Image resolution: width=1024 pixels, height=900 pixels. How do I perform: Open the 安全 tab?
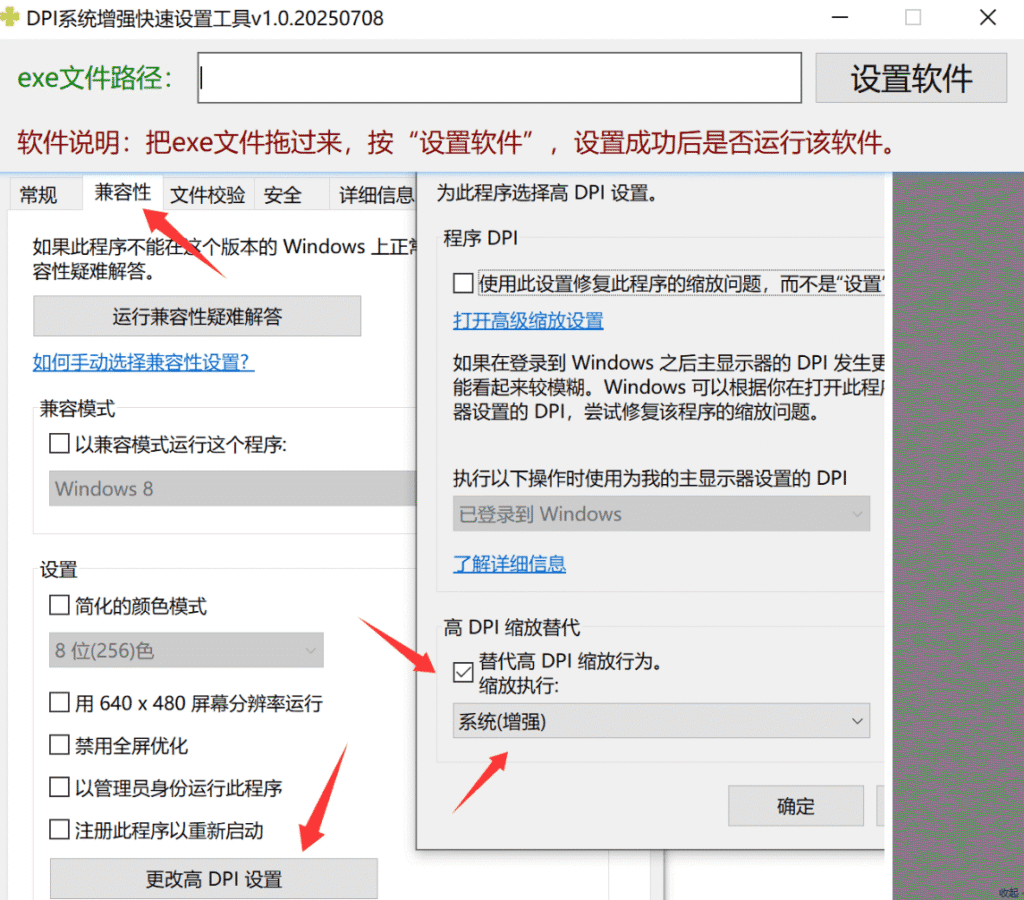tap(285, 194)
